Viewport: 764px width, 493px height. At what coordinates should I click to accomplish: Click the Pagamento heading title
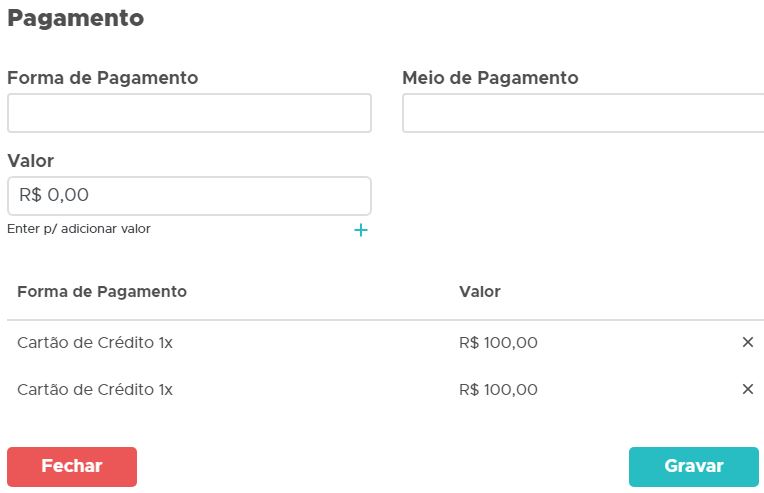coord(75,18)
